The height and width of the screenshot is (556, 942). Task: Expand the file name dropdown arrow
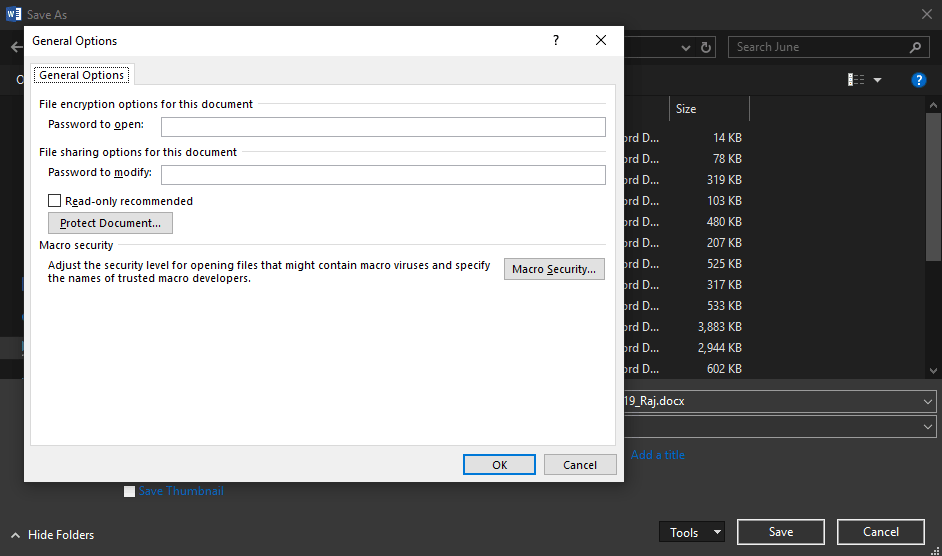928,401
